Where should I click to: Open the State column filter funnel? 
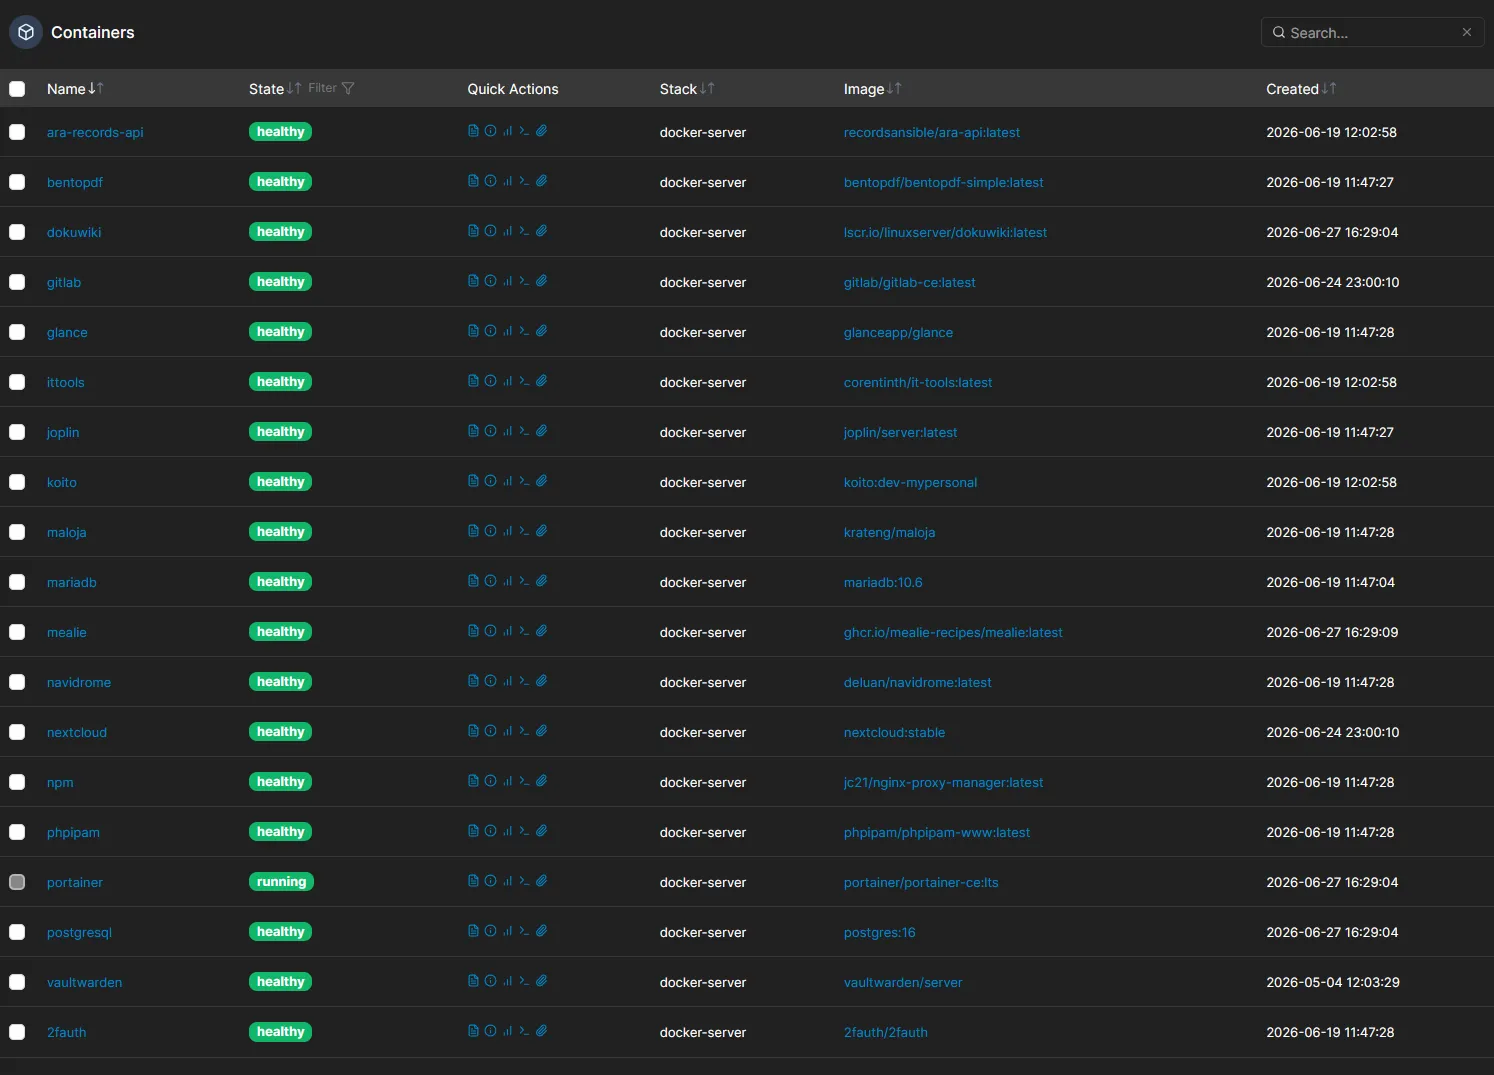(x=348, y=88)
